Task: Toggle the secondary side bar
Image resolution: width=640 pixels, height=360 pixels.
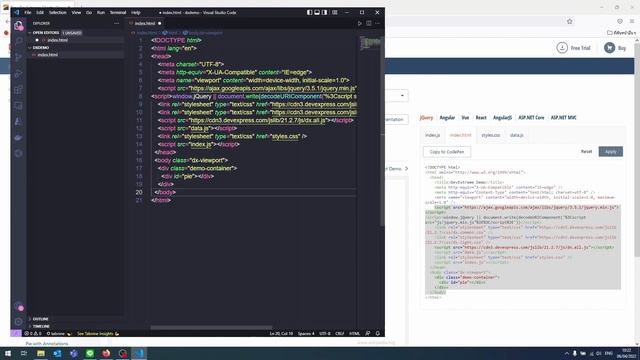Action: 324,13
